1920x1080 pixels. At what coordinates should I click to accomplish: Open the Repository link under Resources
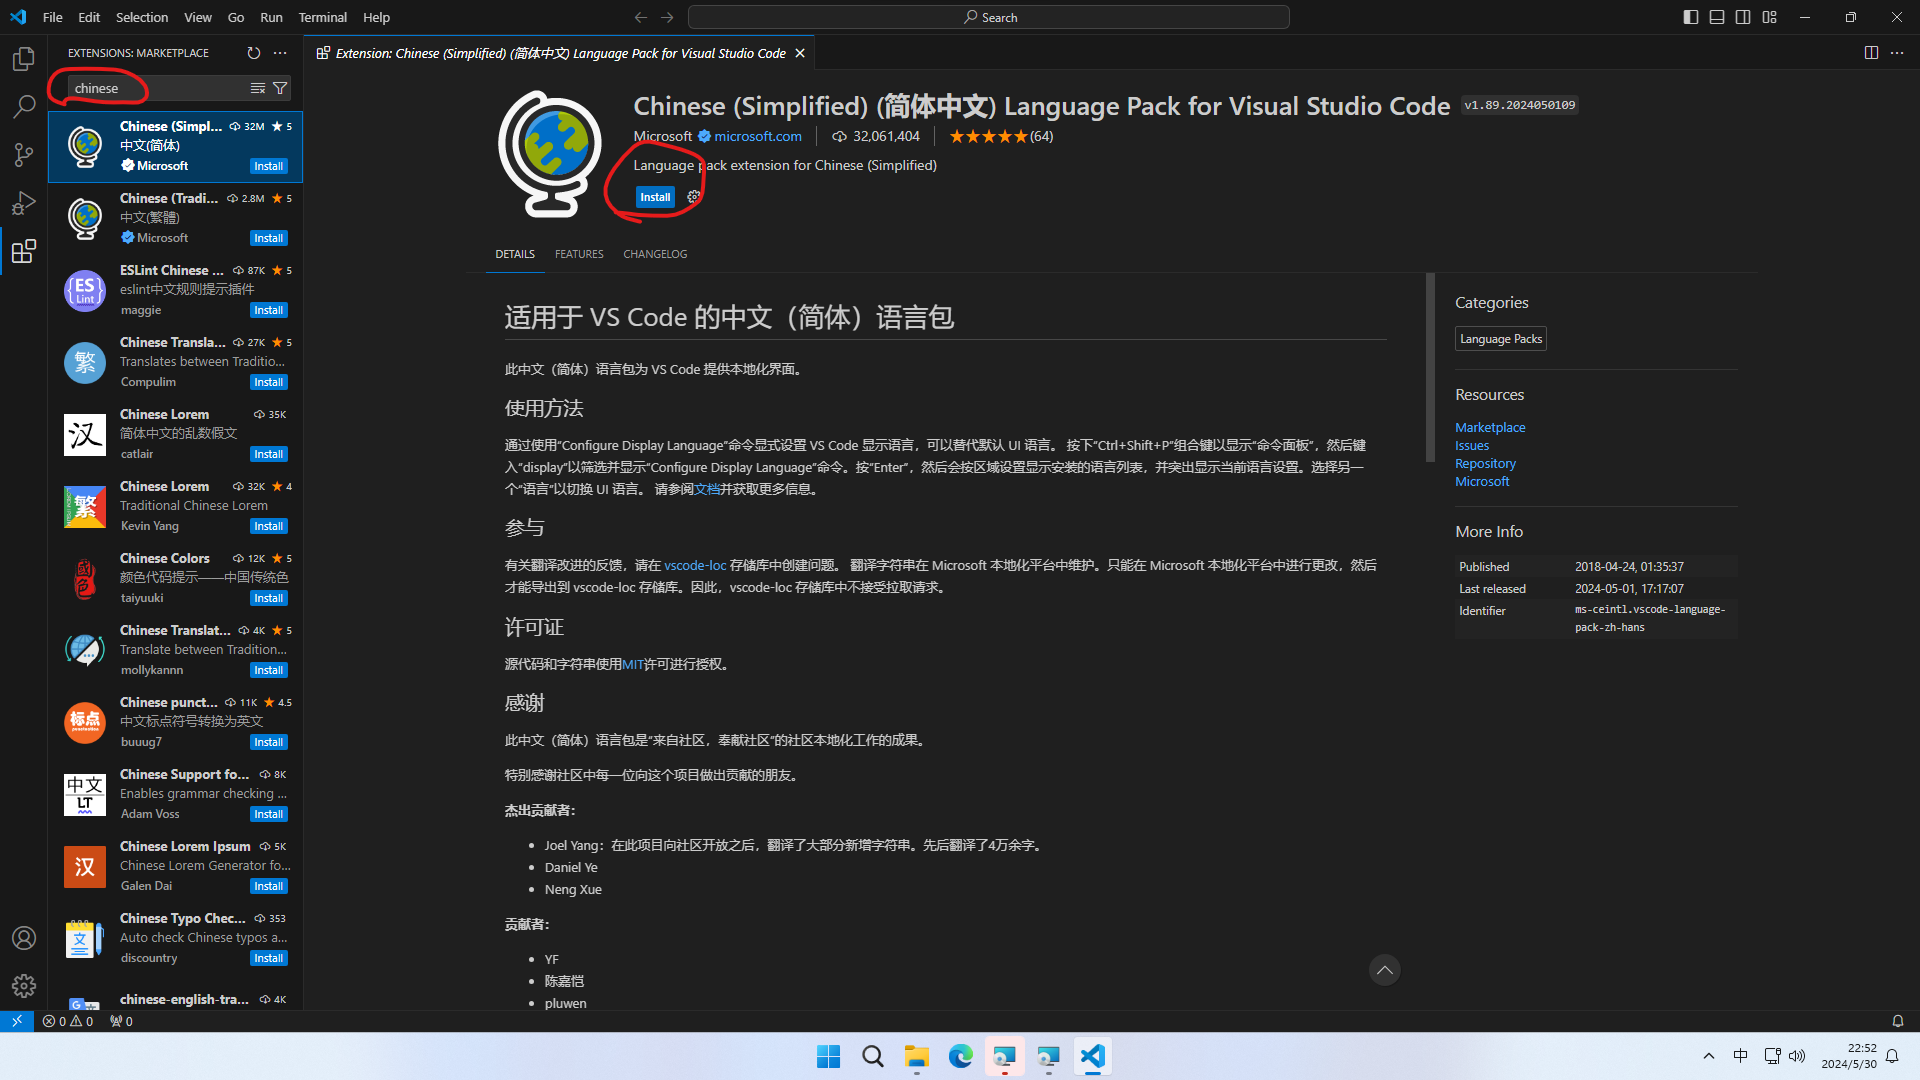click(1485, 463)
